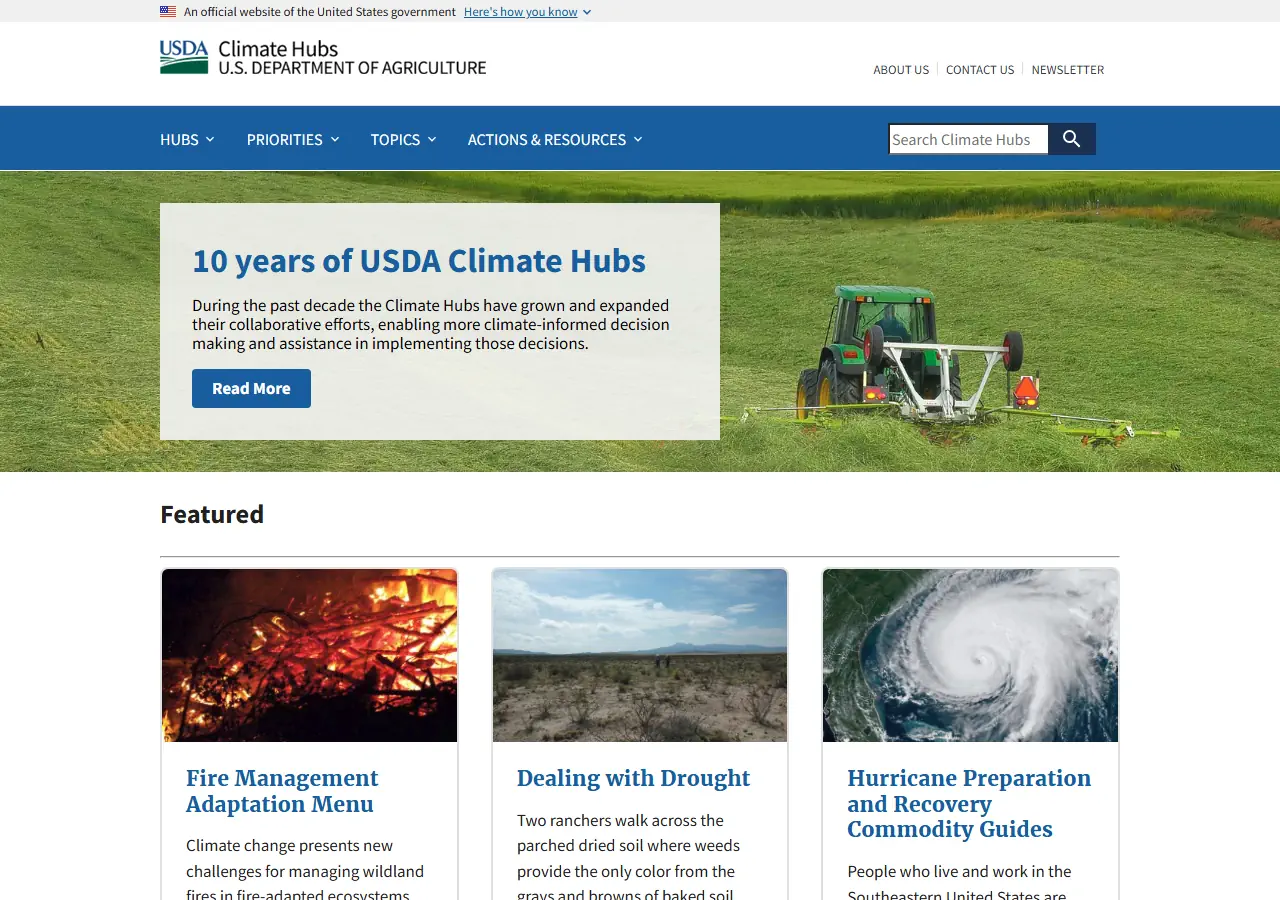Click the search magnifying glass icon
Screen dimensions: 1280x900
click(1071, 139)
